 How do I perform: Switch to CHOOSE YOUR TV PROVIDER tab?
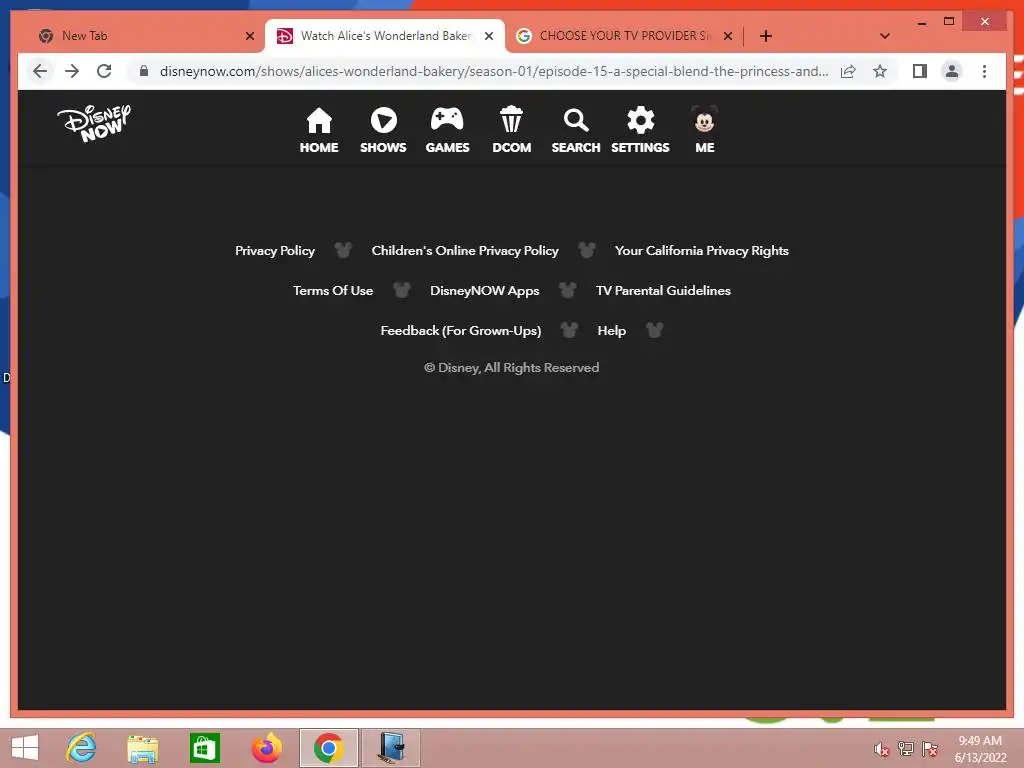tap(624, 36)
